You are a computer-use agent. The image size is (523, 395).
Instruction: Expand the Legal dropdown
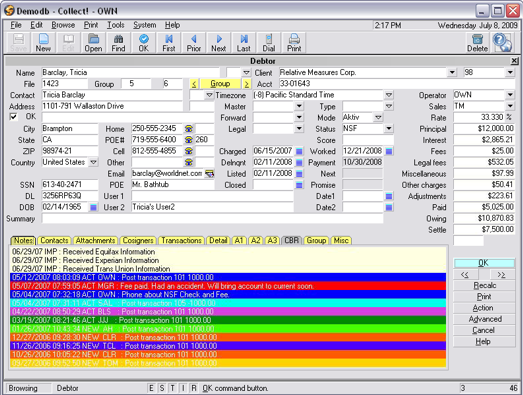click(x=299, y=129)
